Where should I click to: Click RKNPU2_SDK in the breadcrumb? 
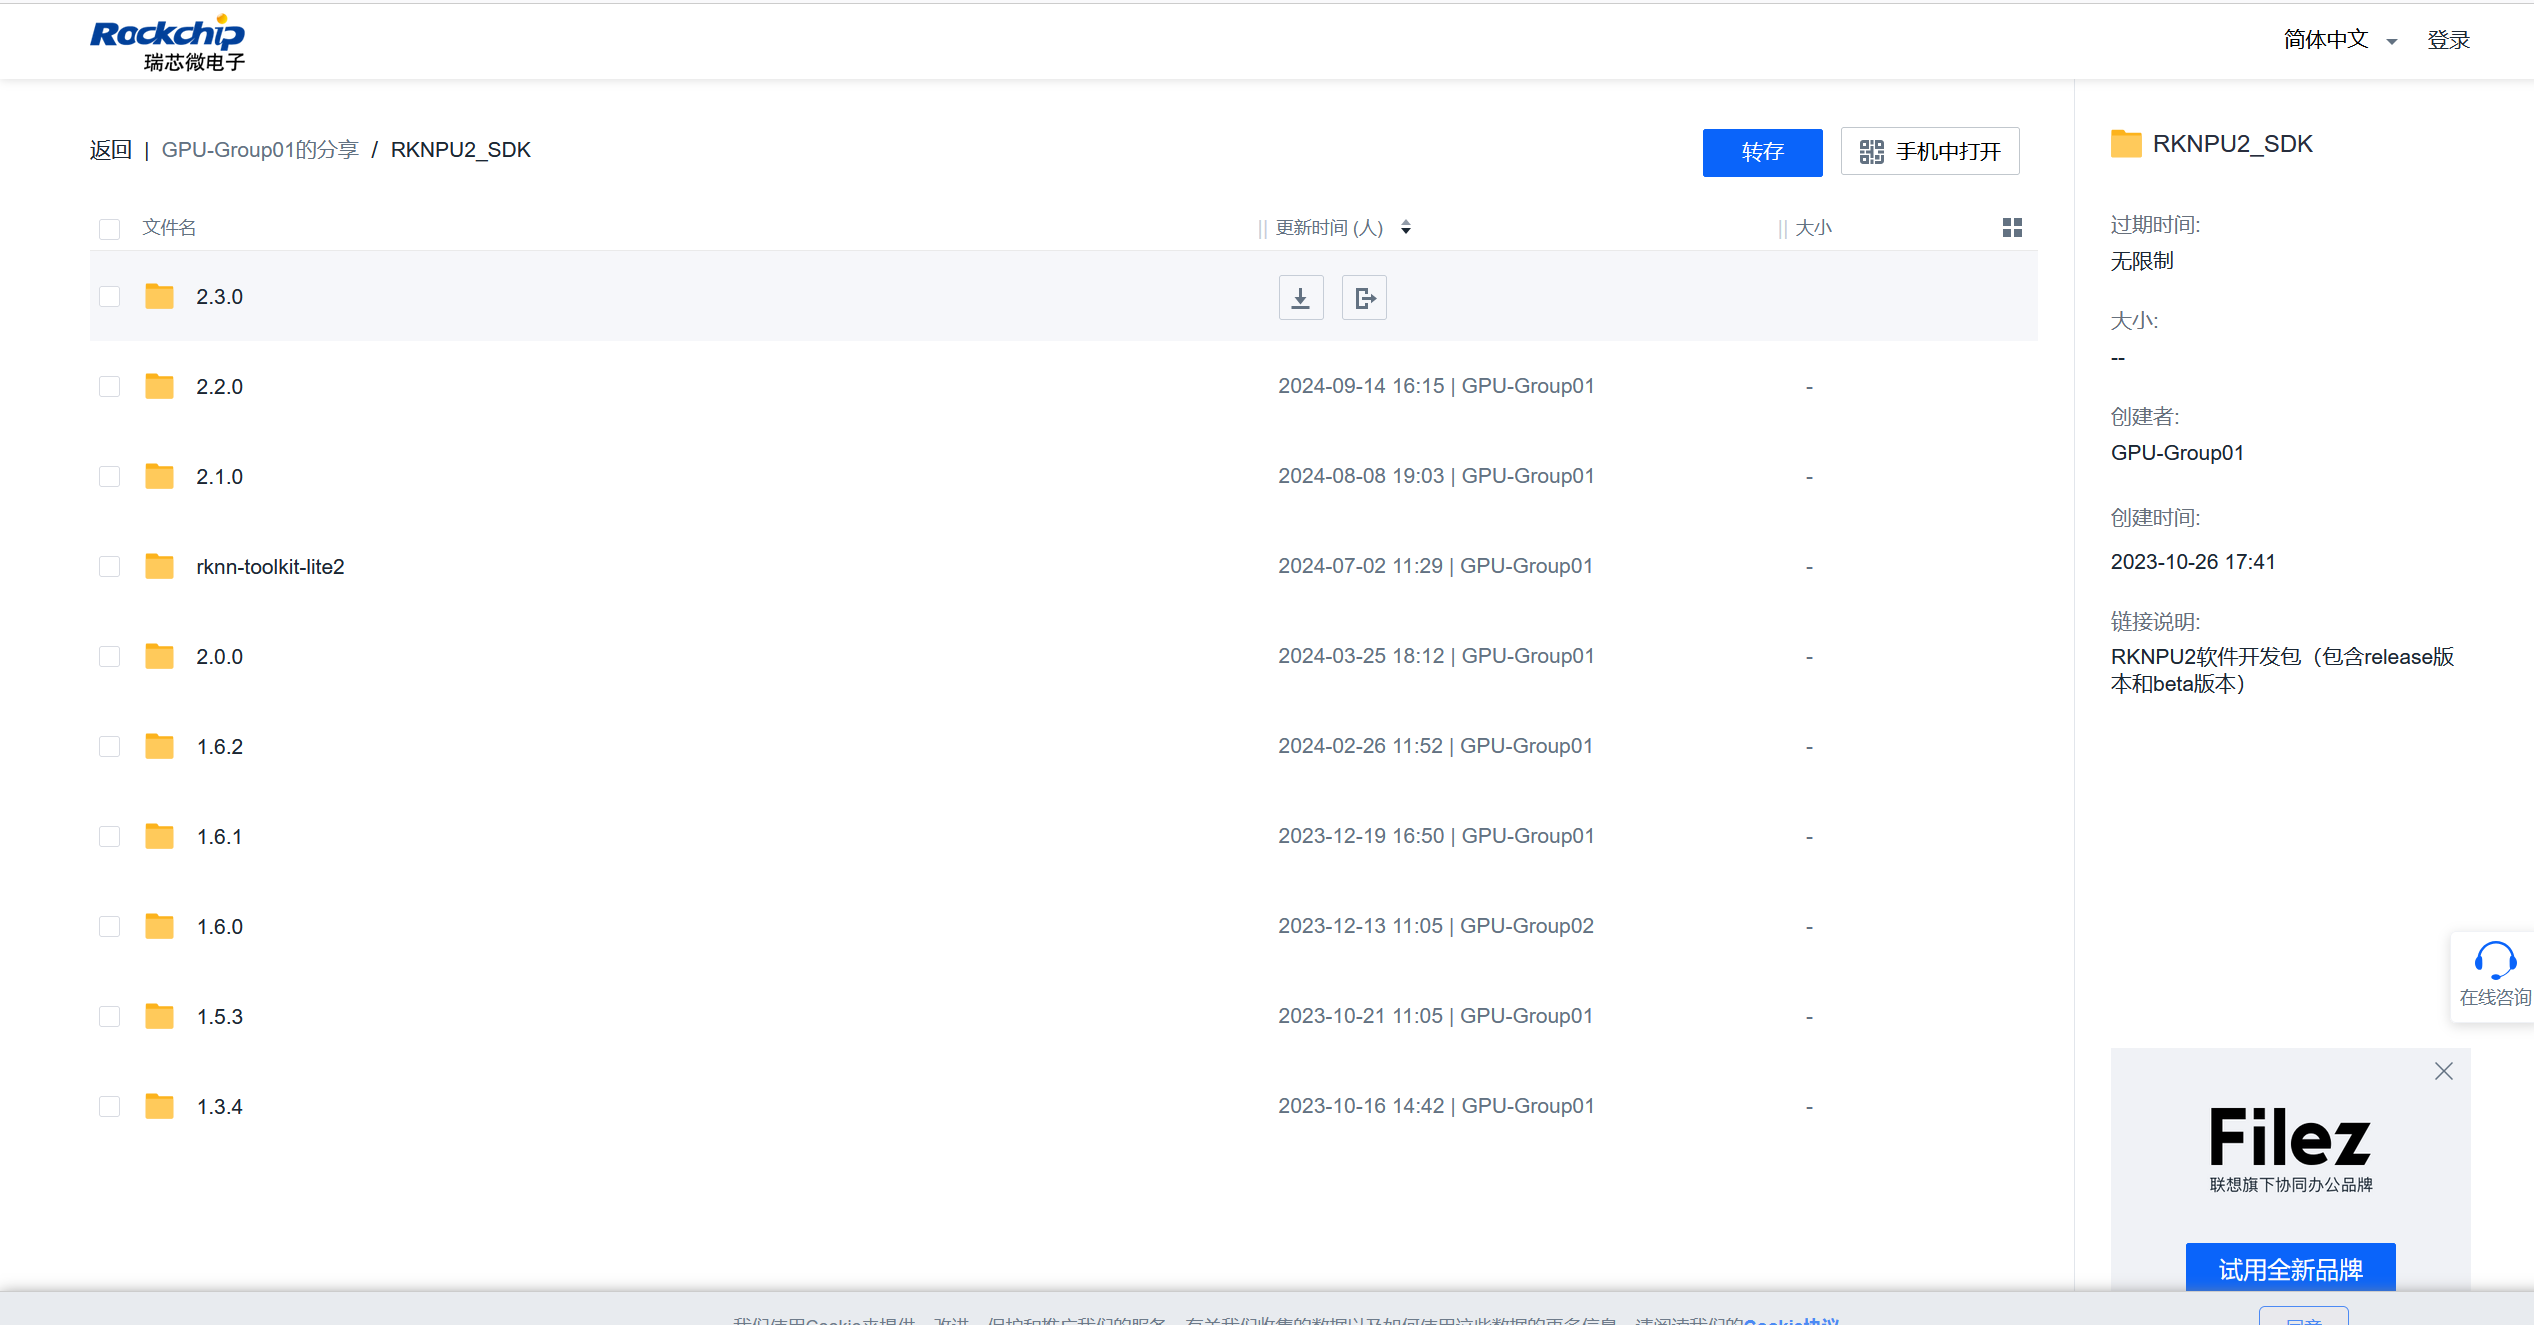461,150
